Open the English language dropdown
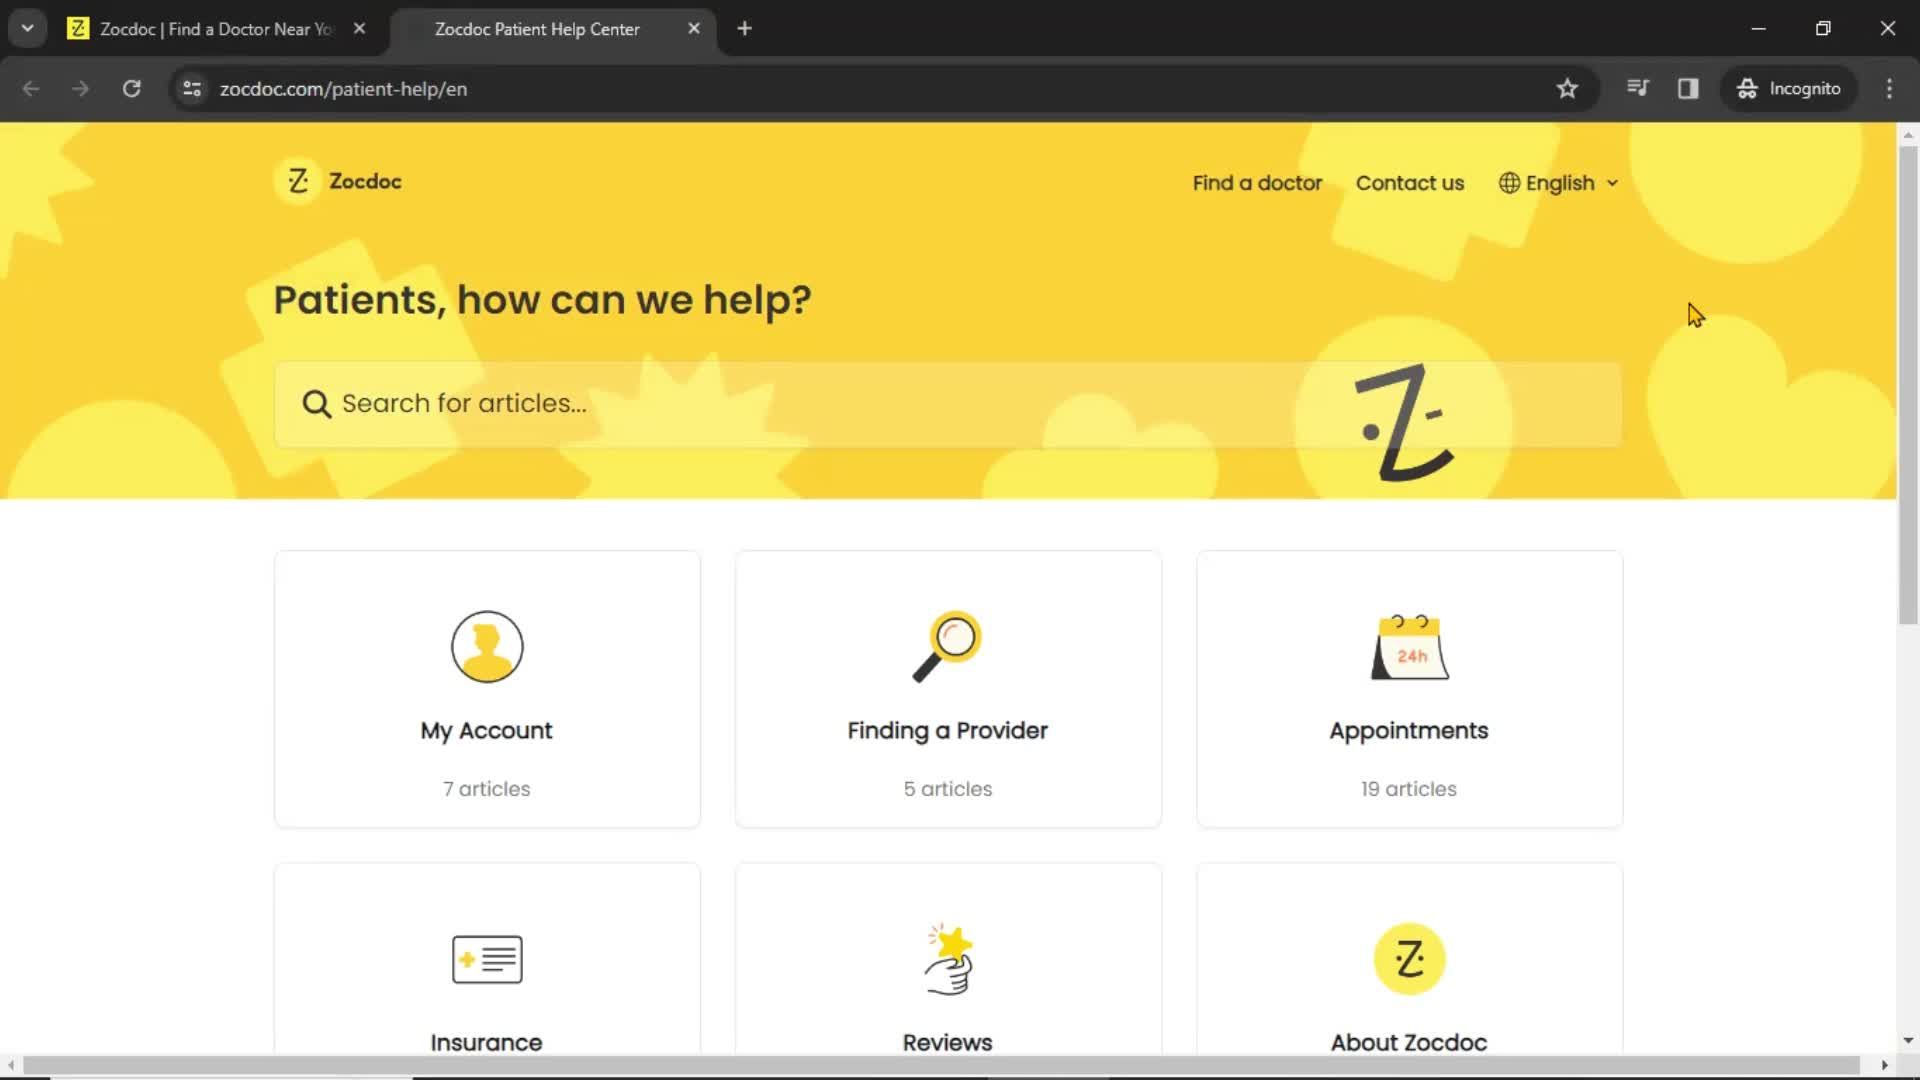 (1559, 183)
